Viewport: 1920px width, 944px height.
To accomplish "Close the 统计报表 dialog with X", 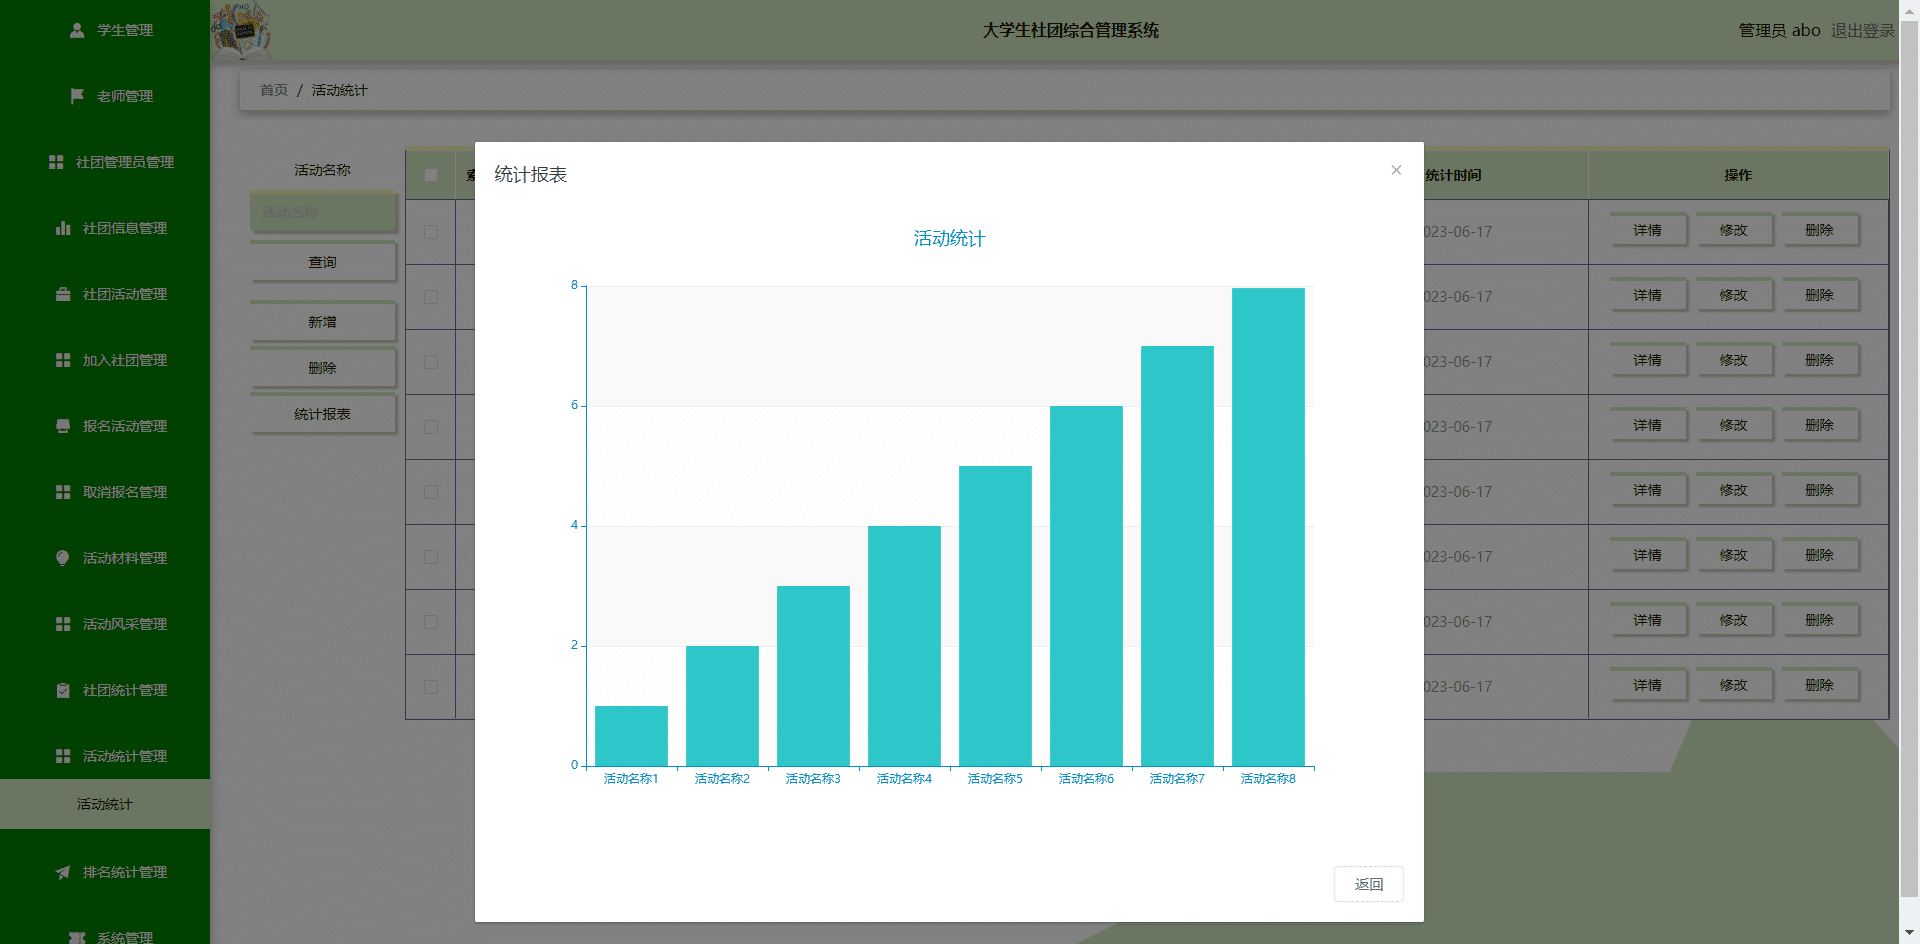I will click(x=1396, y=170).
